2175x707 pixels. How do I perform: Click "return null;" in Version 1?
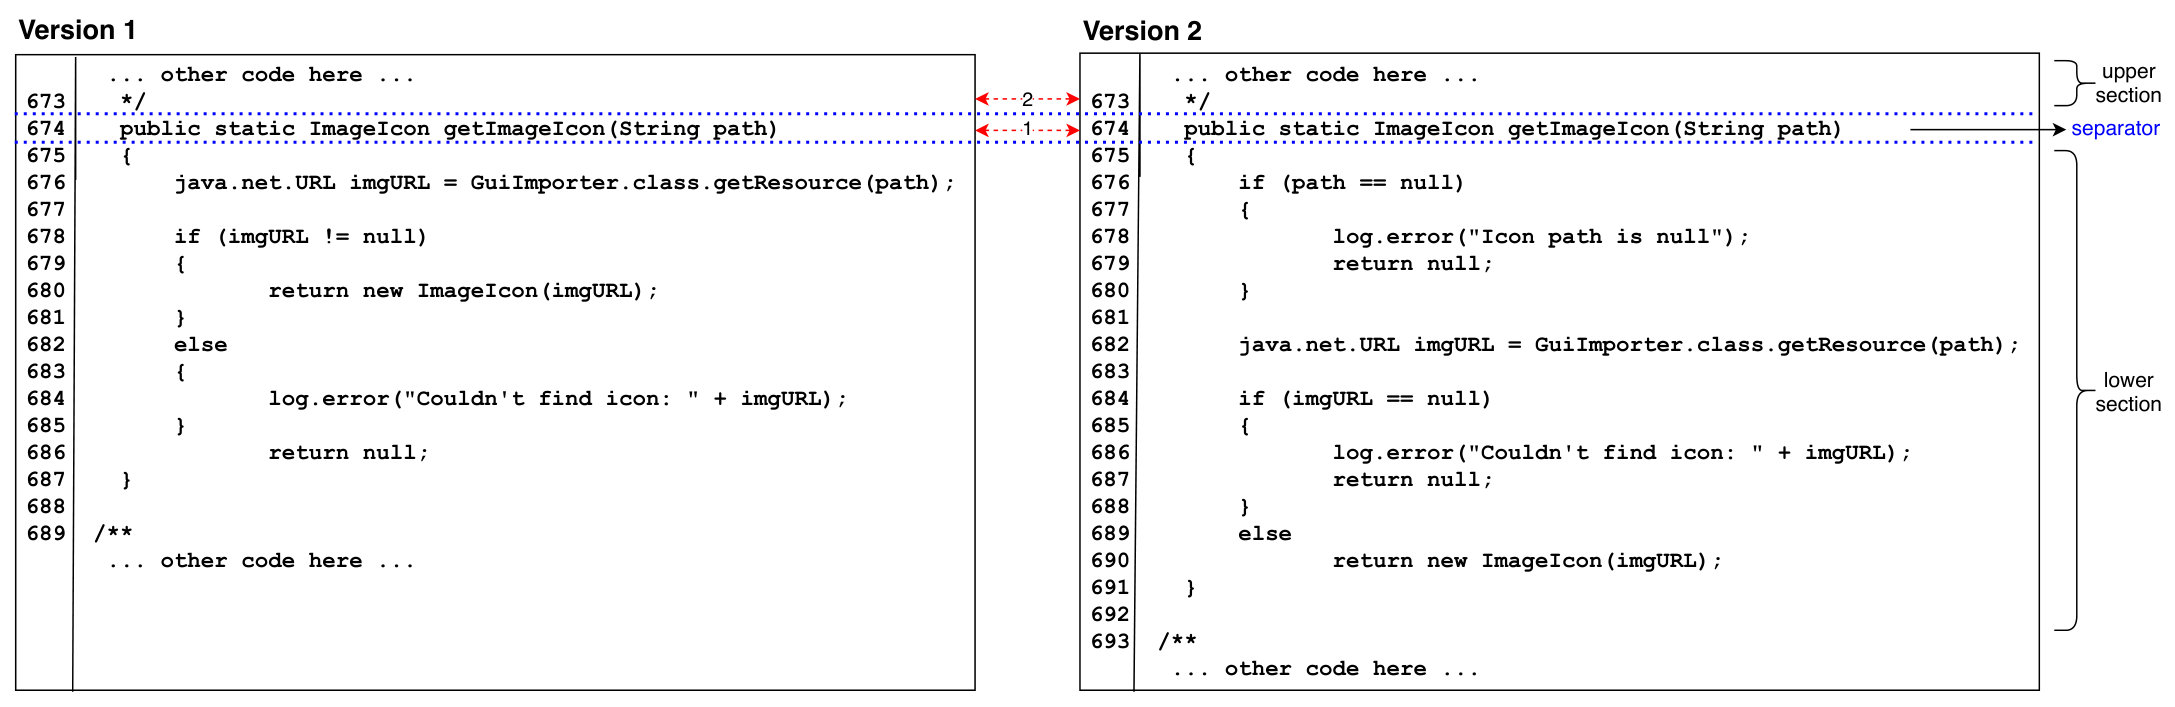coord(348,453)
